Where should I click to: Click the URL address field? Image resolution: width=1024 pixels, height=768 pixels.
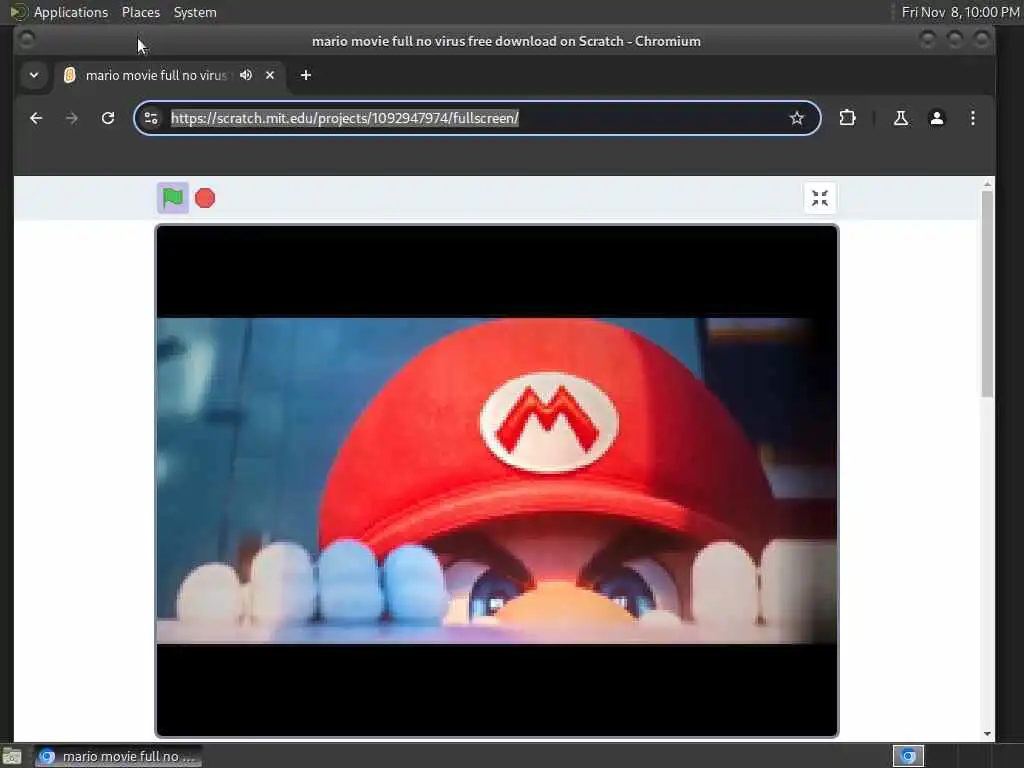(475, 118)
